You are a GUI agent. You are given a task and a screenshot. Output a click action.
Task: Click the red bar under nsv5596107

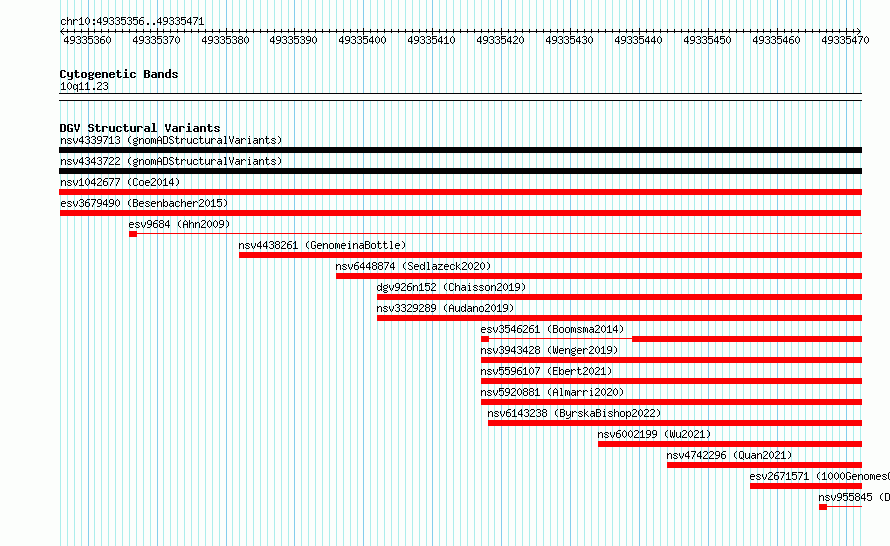[671, 381]
